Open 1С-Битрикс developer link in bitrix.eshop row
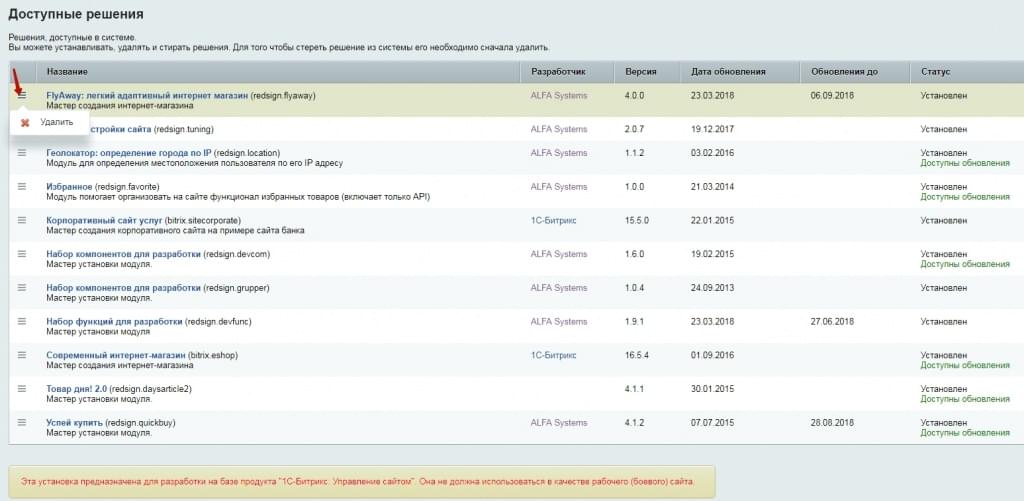The height and width of the screenshot is (501, 1024). (553, 355)
